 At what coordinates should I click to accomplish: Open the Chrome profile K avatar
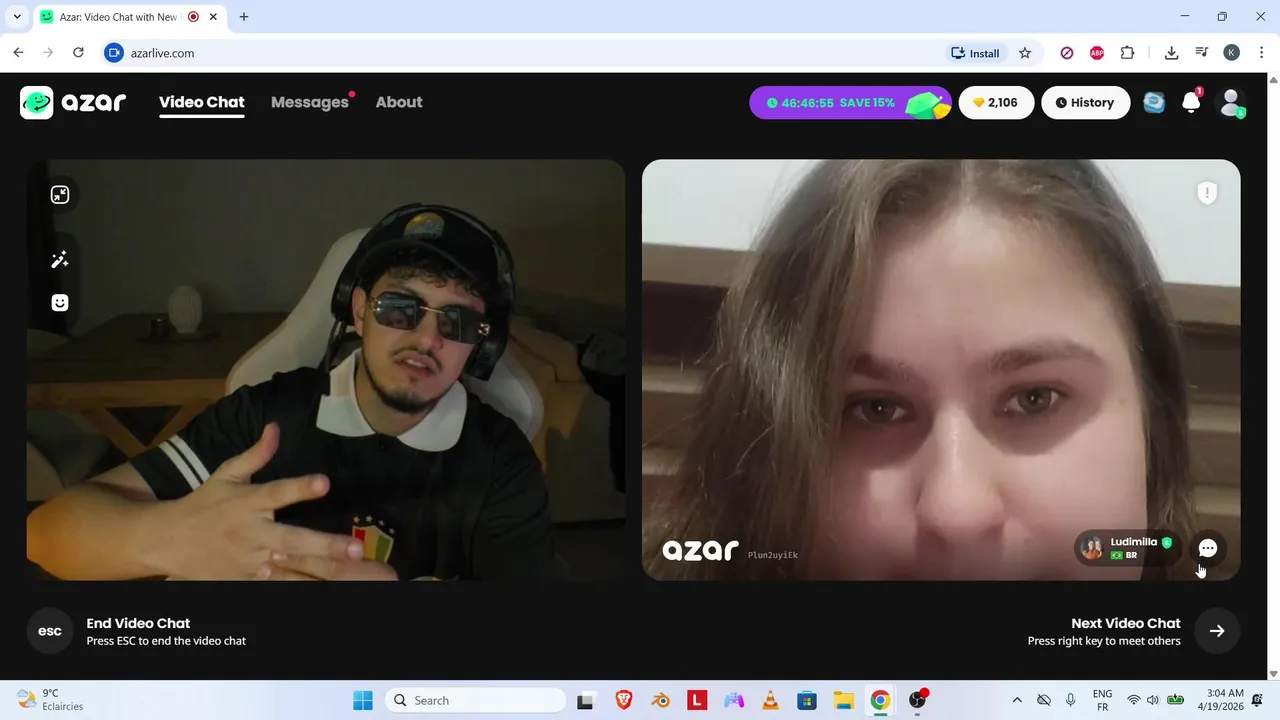(1232, 53)
